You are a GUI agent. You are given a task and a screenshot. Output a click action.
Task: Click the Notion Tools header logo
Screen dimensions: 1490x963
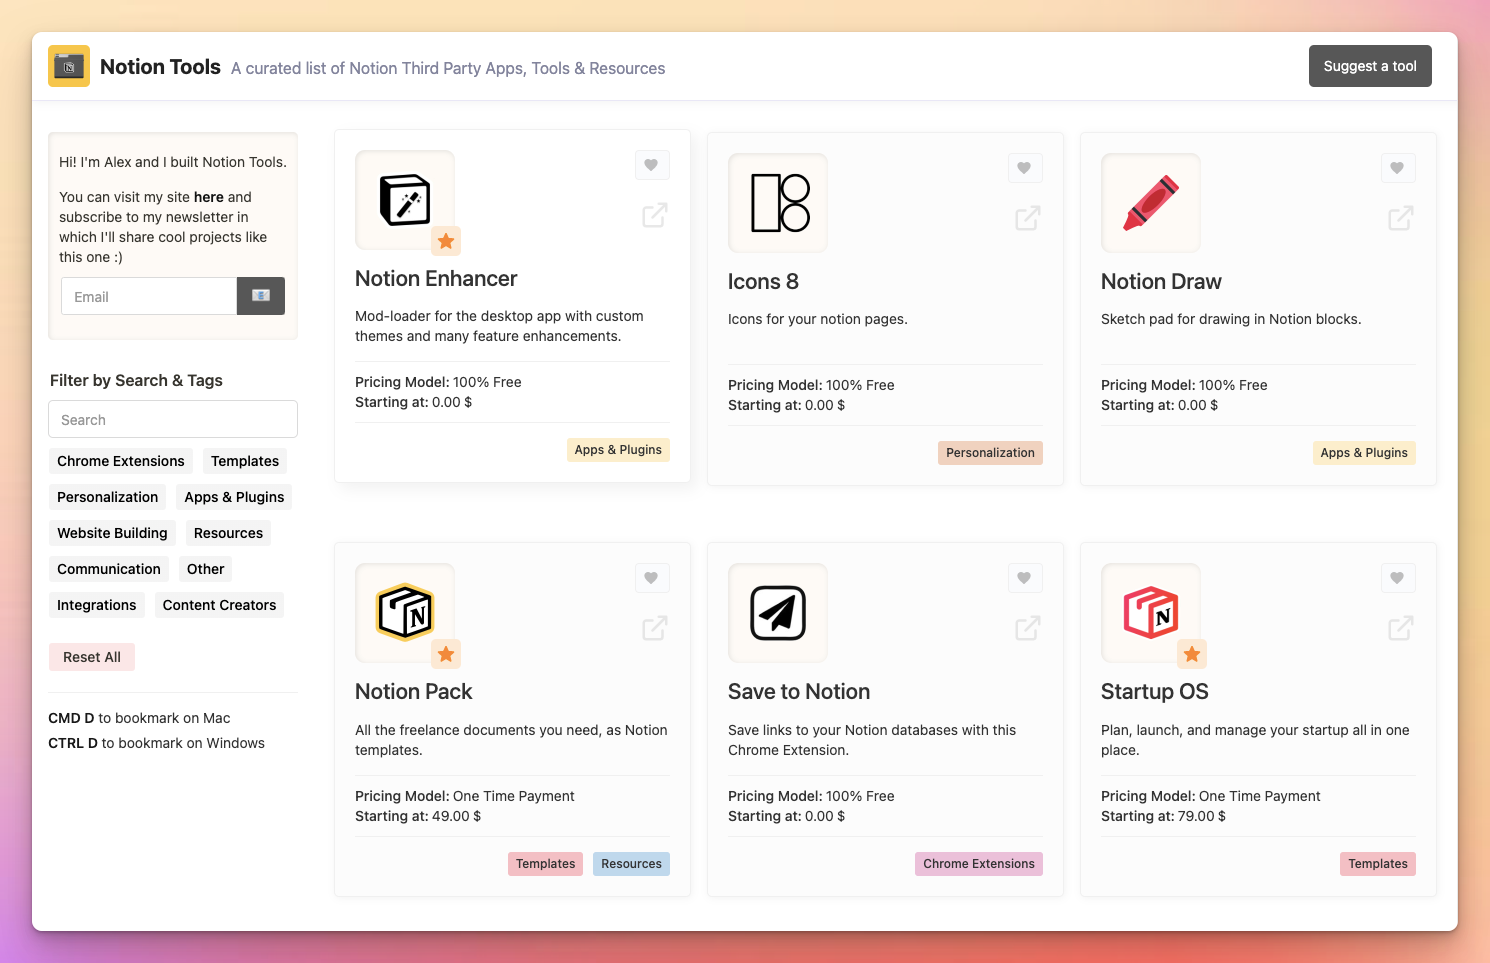pos(68,66)
